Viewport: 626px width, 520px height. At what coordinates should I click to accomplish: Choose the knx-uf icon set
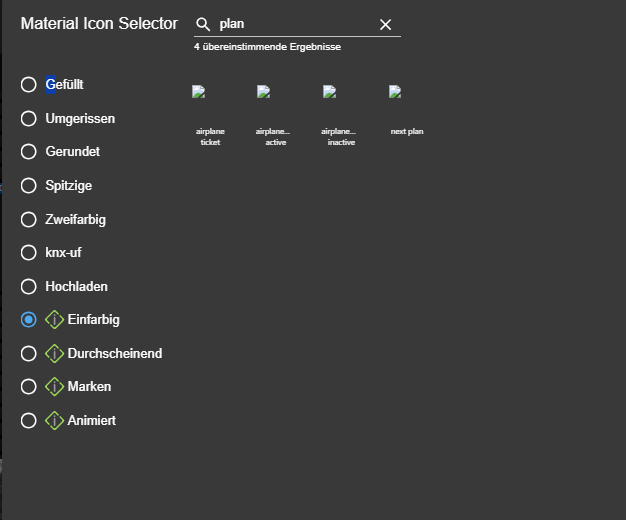29,253
